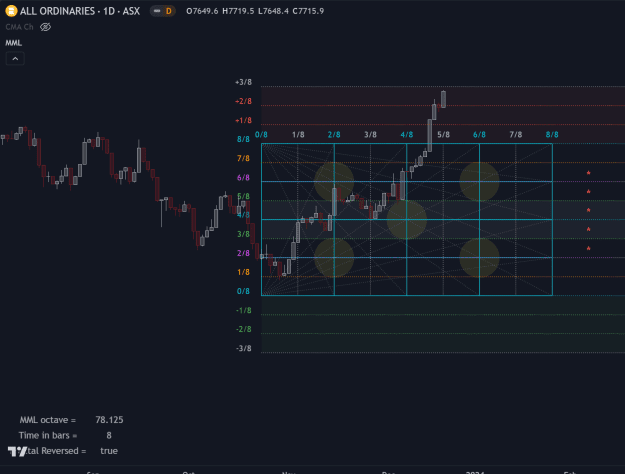This screenshot has width=625, height=474.
Task: Click the -1/8 level label
Action: (243, 310)
